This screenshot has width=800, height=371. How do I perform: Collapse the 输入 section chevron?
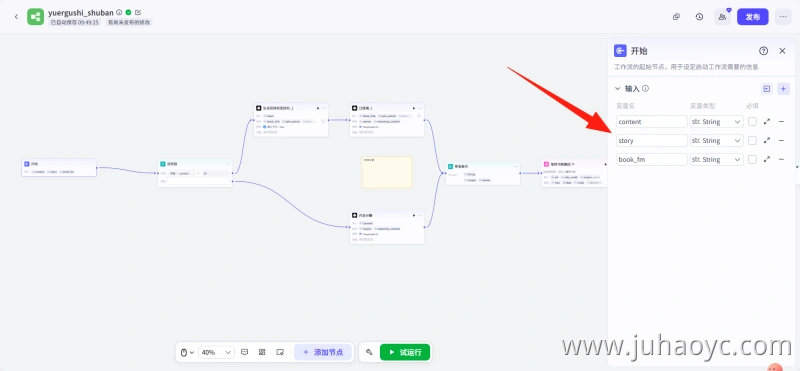(617, 88)
